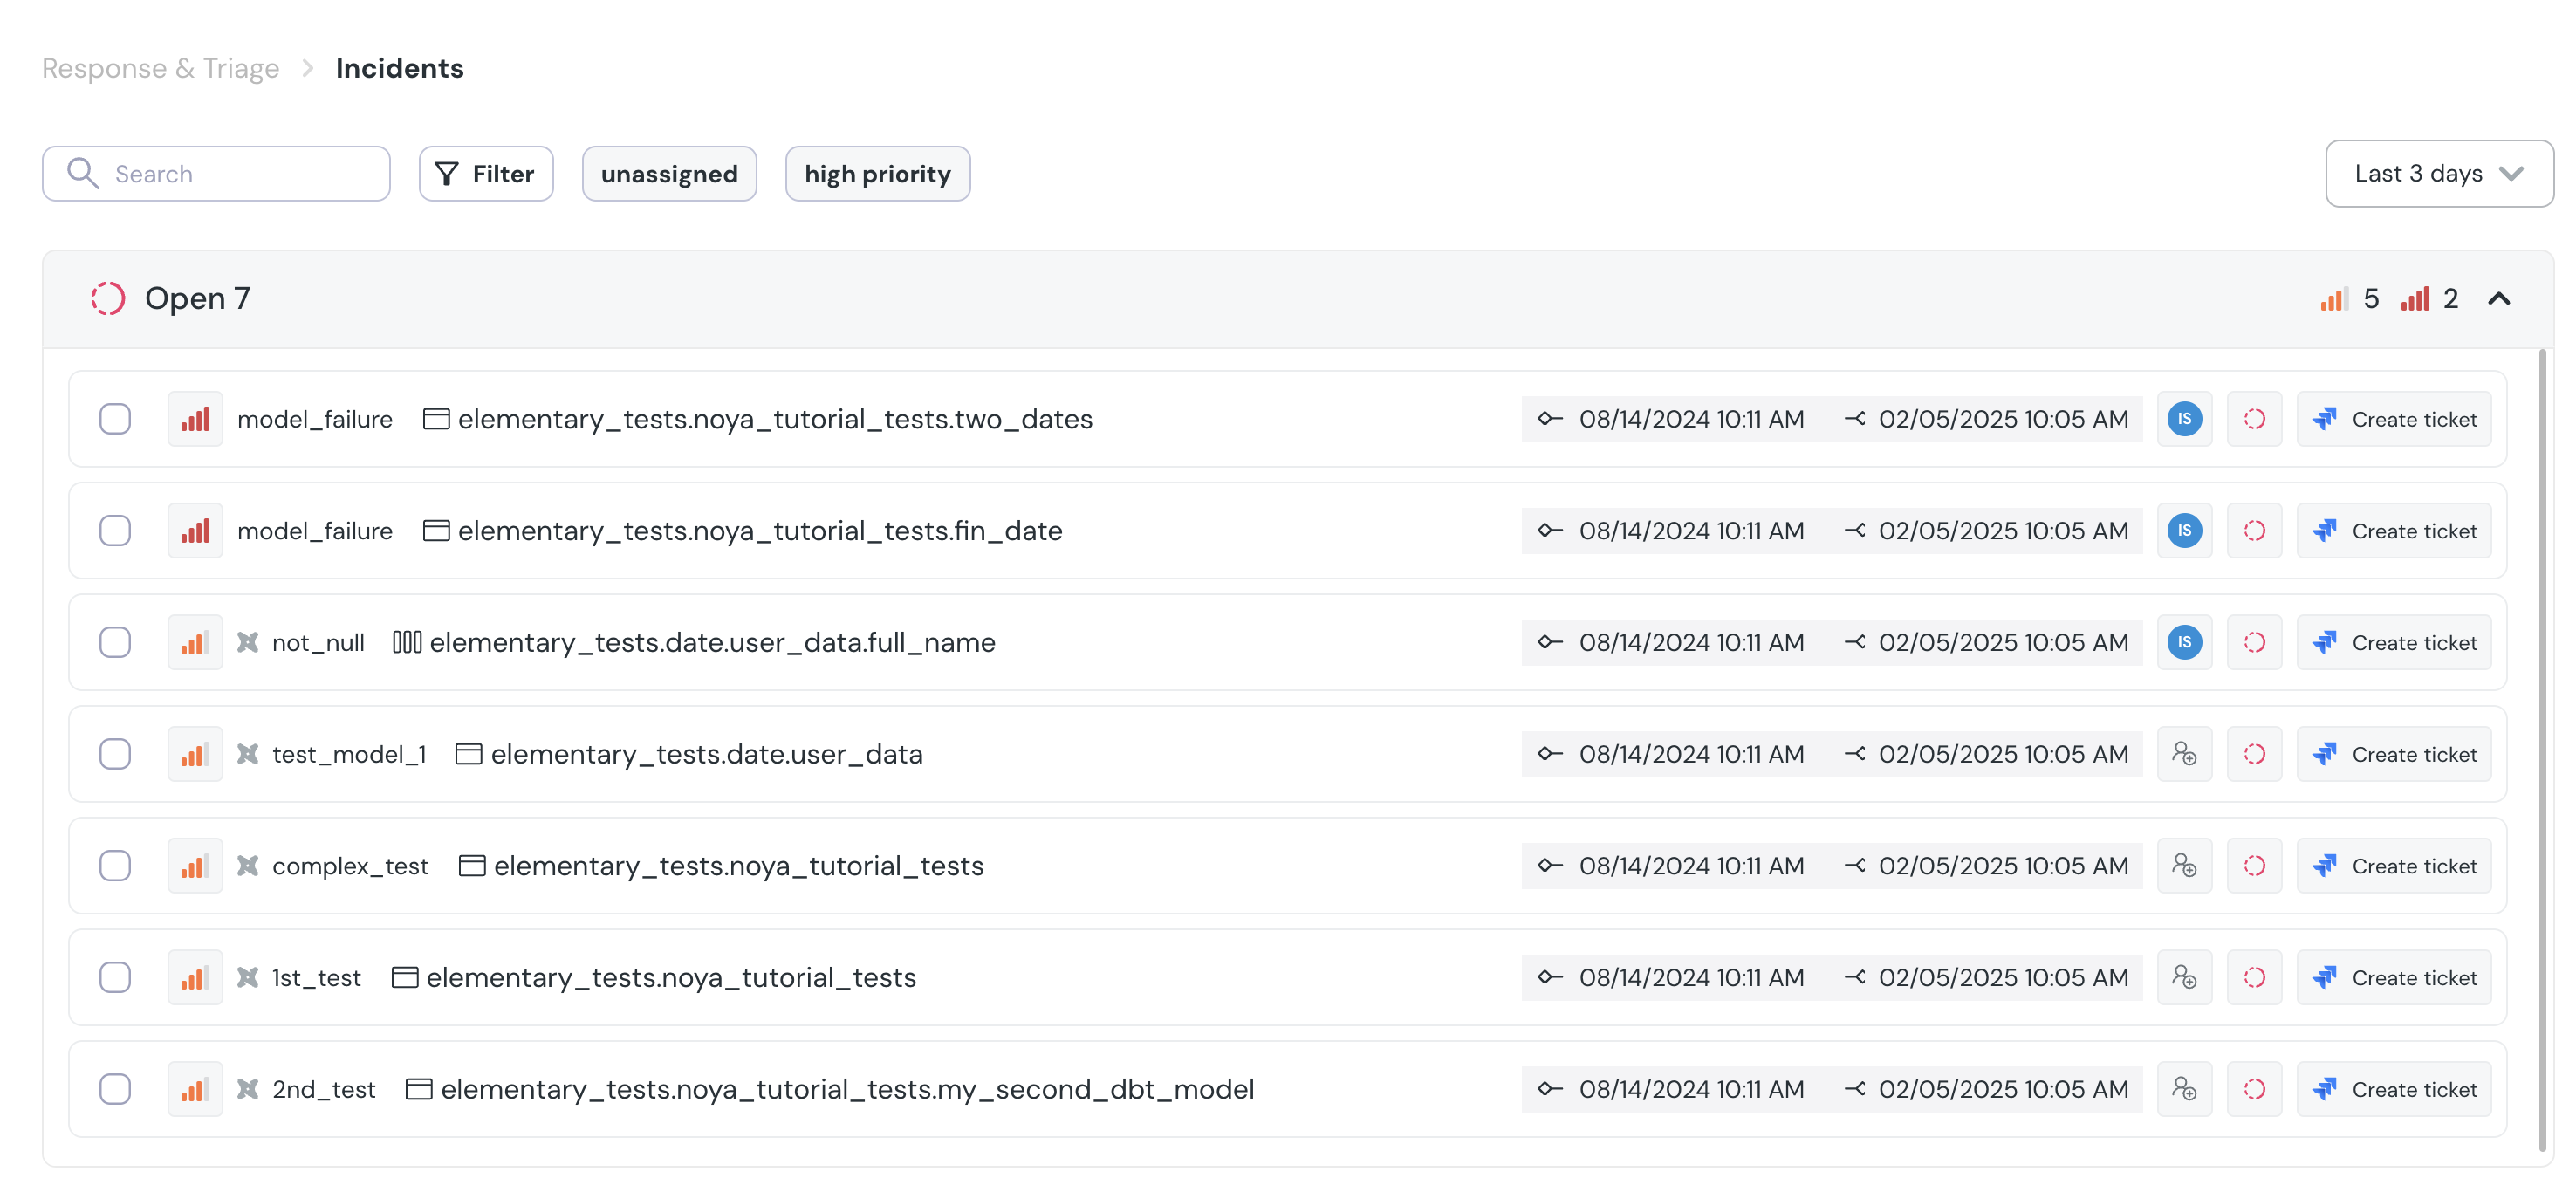This screenshot has height=1185, width=2576.
Task: Click severity icon on two_dates model_failure row
Action: [195, 419]
